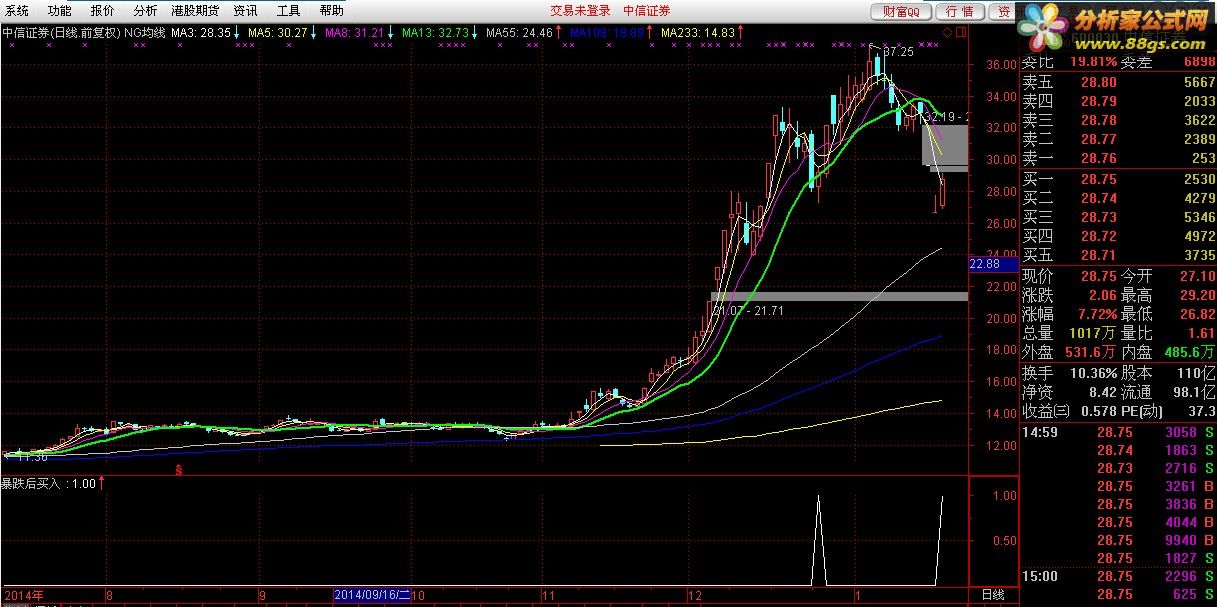Select the MA108: 18.89 indicator label
Image resolution: width=1217 pixels, height=607 pixels.
(x=607, y=32)
